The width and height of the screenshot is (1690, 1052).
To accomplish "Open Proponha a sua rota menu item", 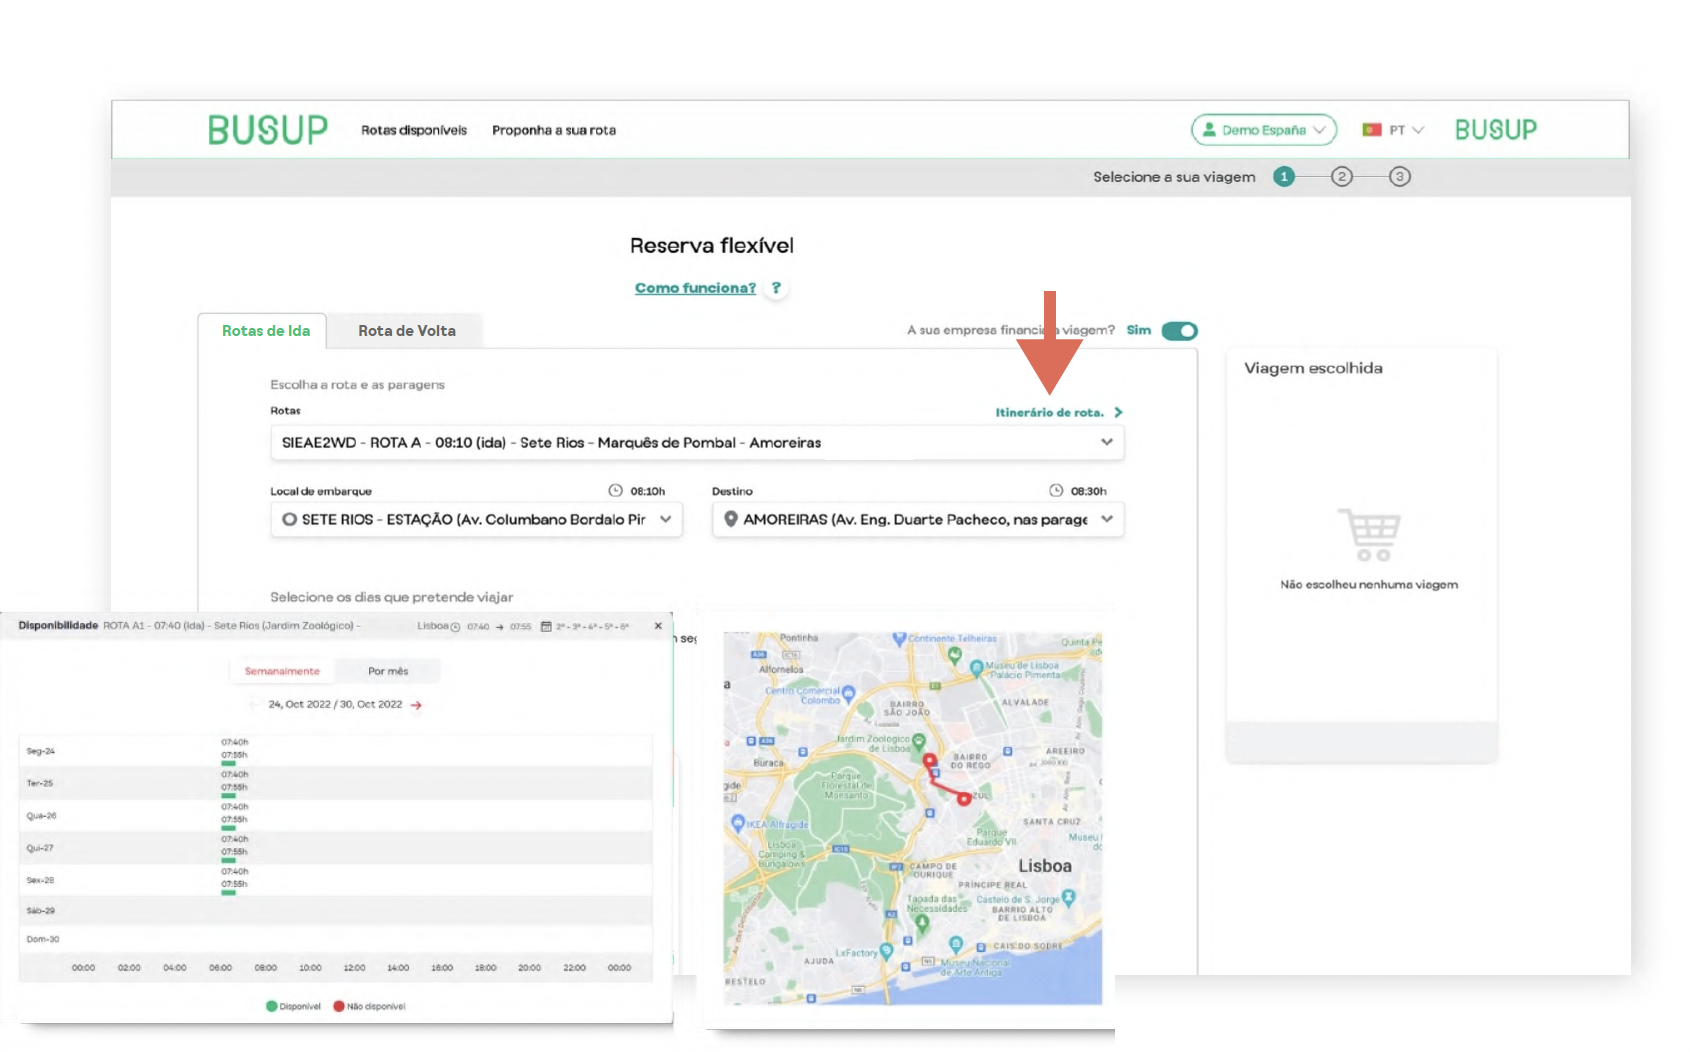I will 554,130.
